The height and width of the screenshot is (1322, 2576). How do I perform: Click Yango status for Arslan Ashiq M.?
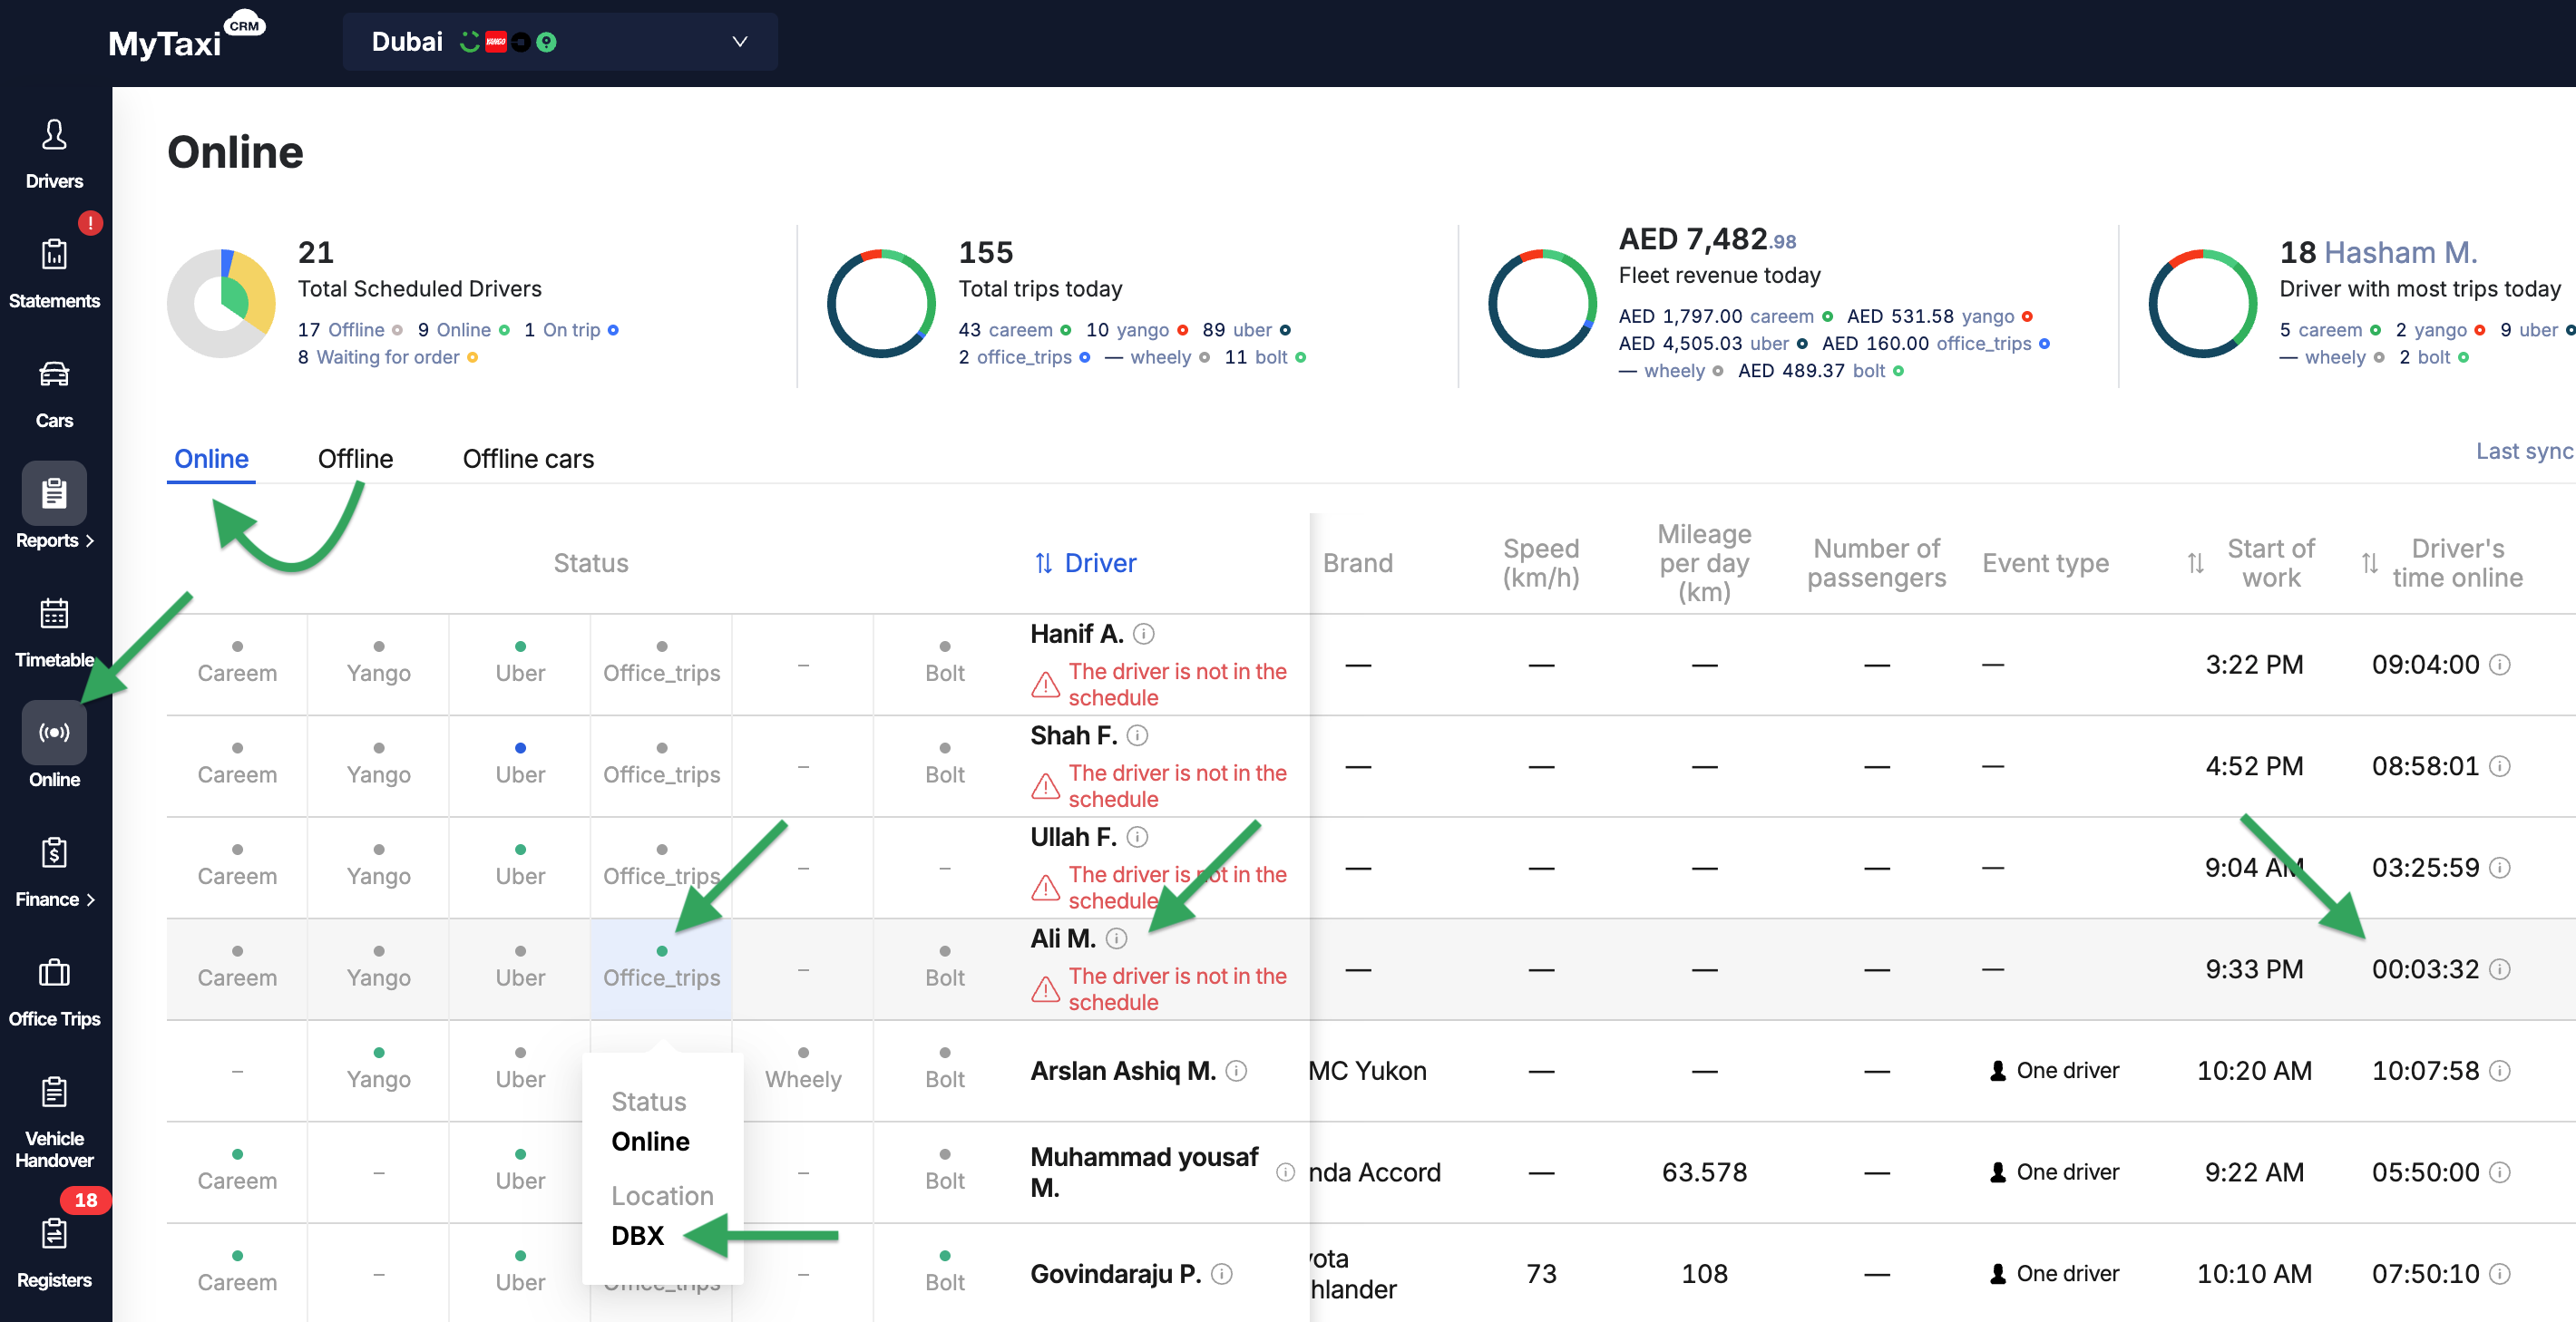tap(378, 1071)
